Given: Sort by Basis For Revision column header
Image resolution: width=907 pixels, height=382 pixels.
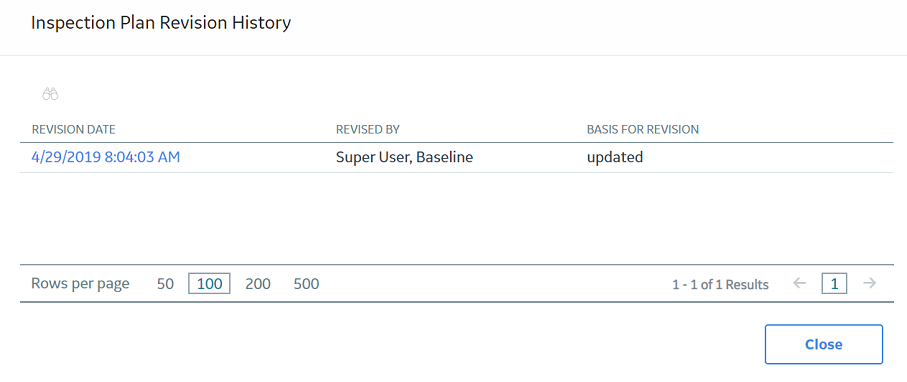Looking at the screenshot, I should coord(643,130).
